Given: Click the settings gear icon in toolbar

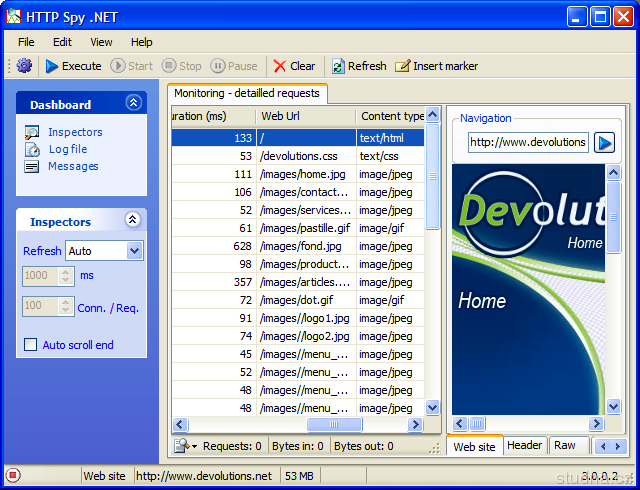Looking at the screenshot, I should pos(25,66).
